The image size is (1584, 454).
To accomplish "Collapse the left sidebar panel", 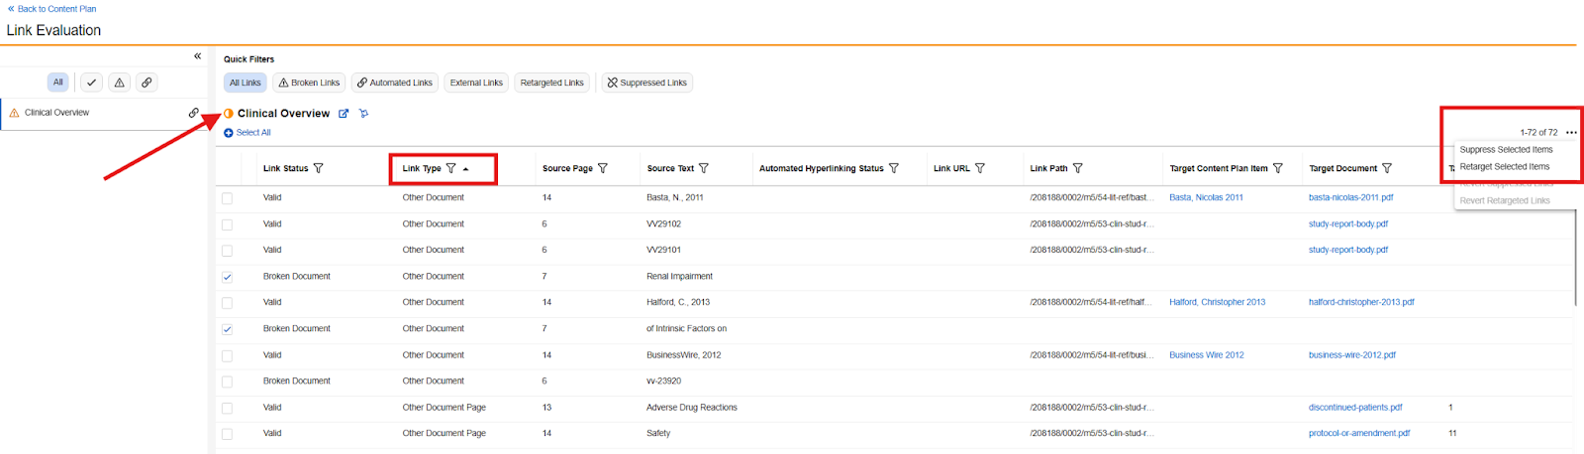I will click(197, 56).
